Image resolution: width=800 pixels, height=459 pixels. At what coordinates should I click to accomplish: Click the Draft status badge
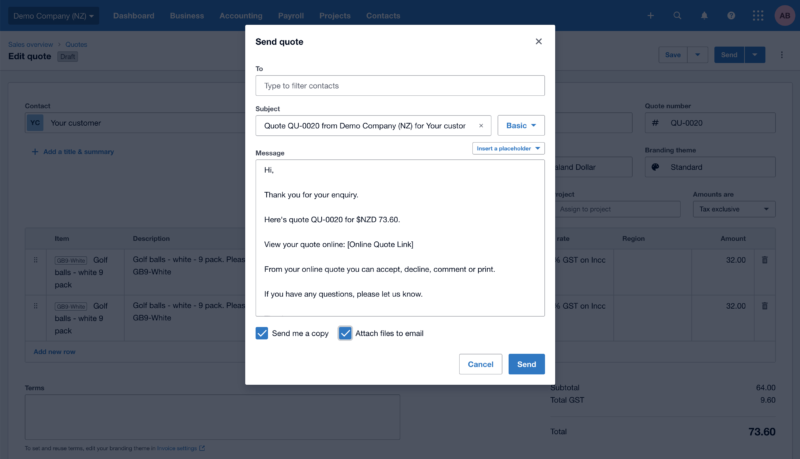67,57
